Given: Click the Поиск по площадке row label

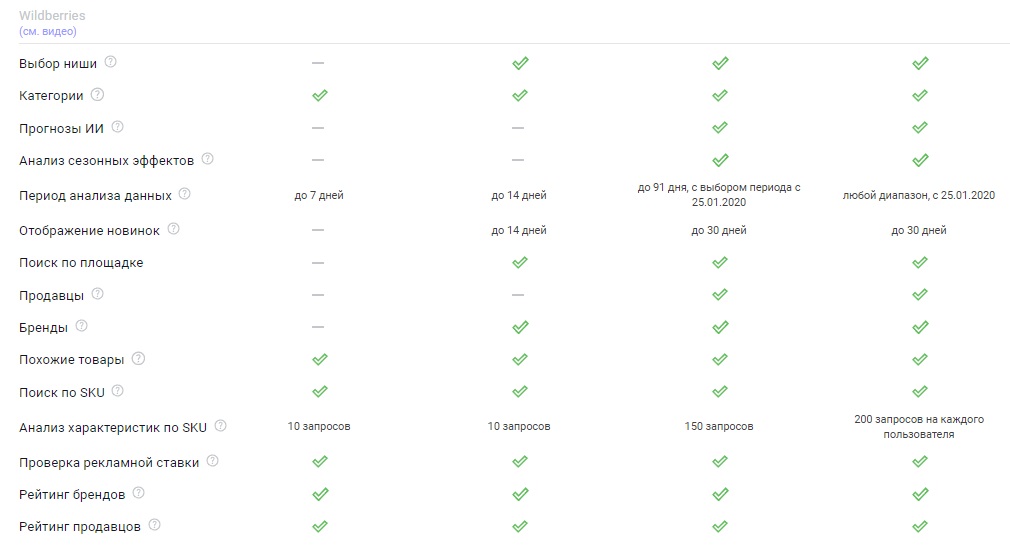Looking at the screenshot, I should [81, 263].
